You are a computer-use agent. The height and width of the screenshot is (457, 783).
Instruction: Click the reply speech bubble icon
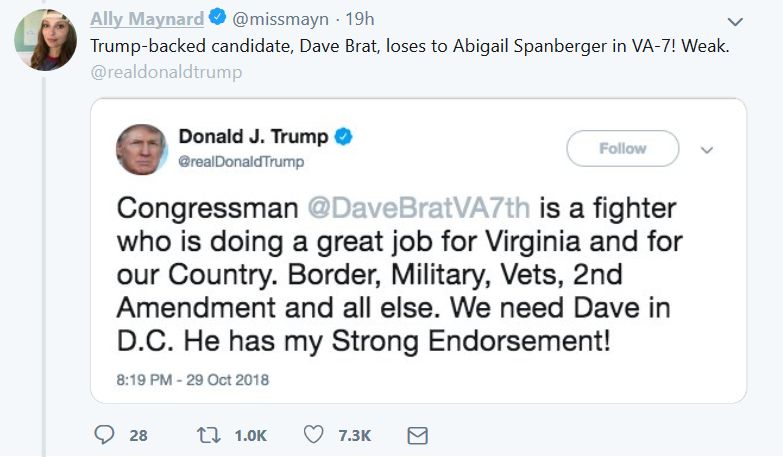pyautogui.click(x=105, y=435)
